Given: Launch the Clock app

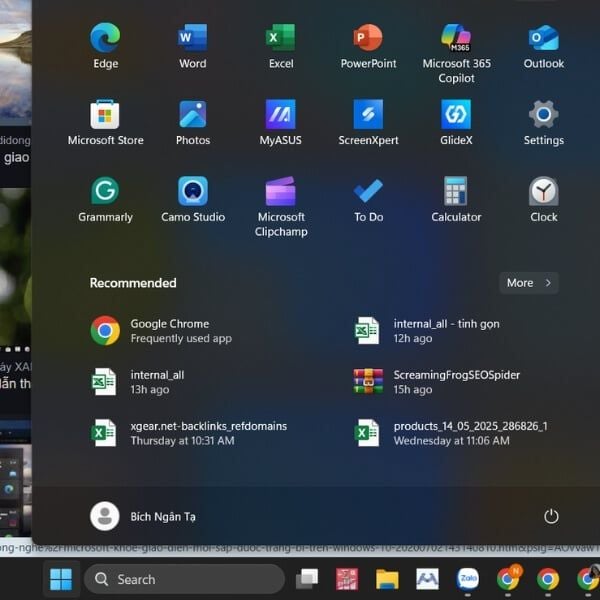Looking at the screenshot, I should click(544, 200).
